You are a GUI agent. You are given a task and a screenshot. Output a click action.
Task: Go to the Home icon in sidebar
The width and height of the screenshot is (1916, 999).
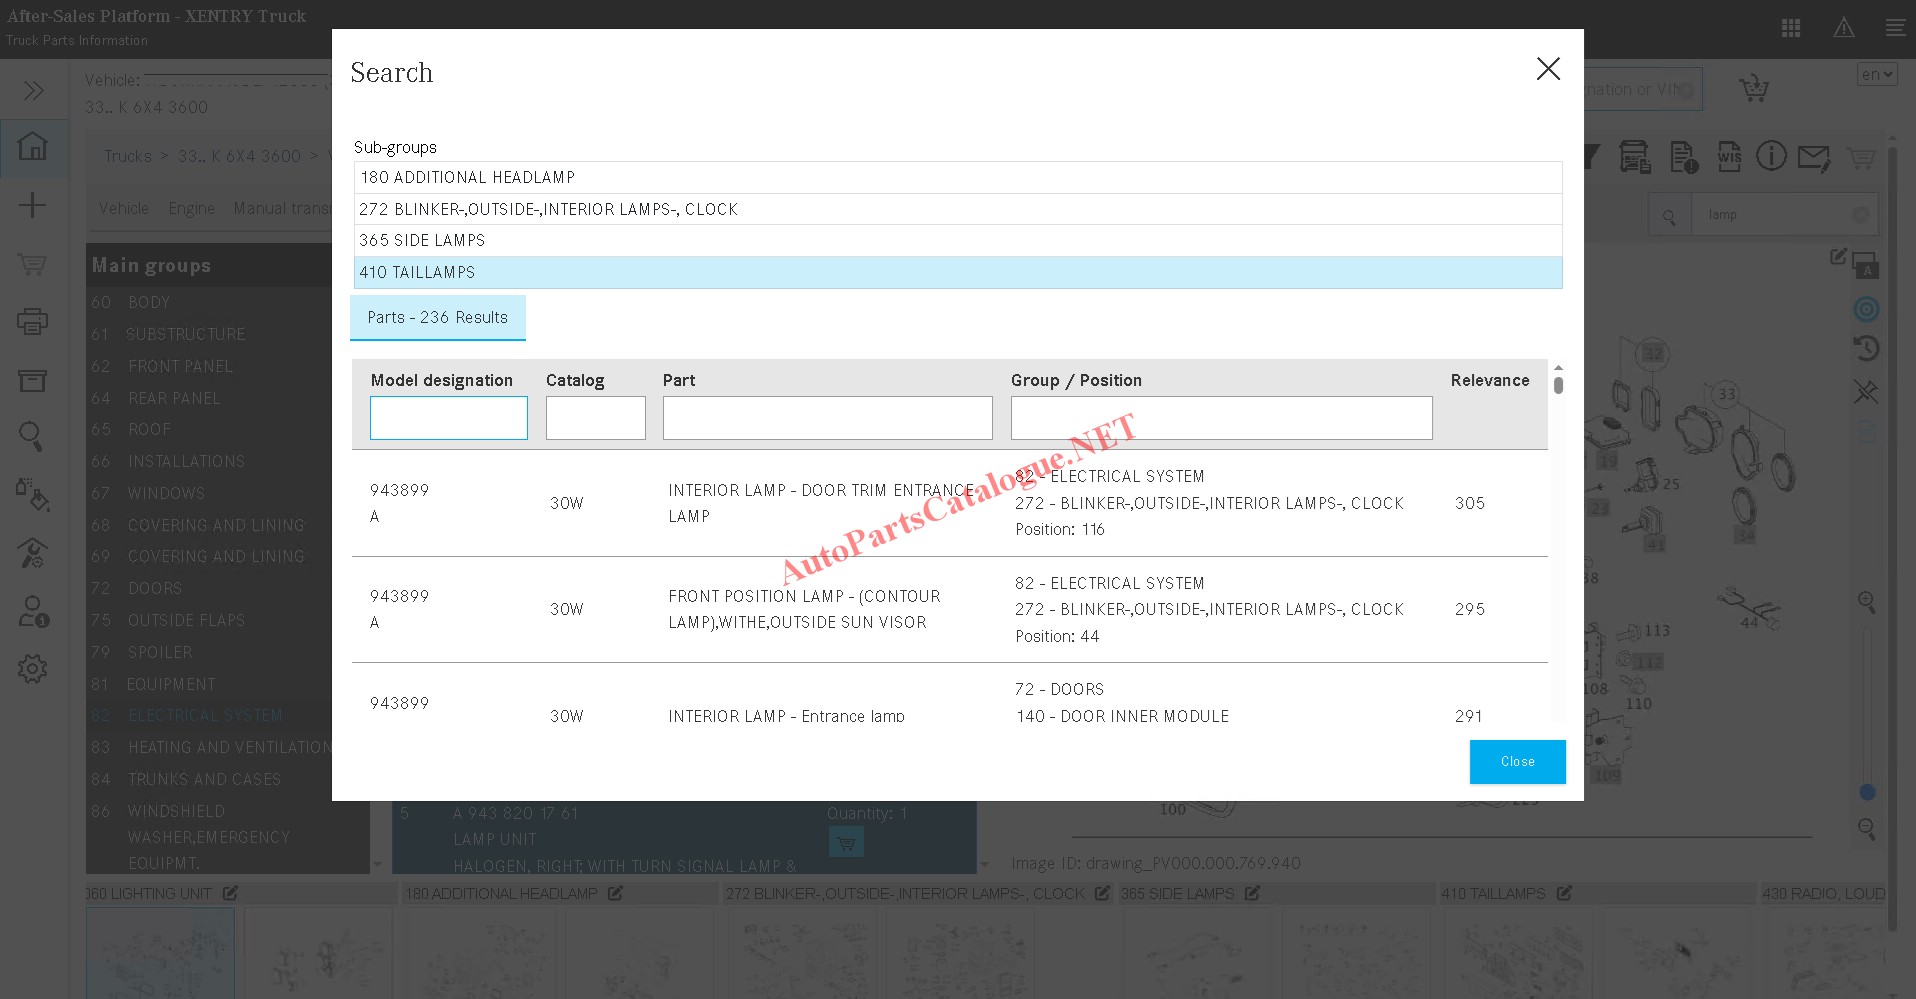click(33, 147)
